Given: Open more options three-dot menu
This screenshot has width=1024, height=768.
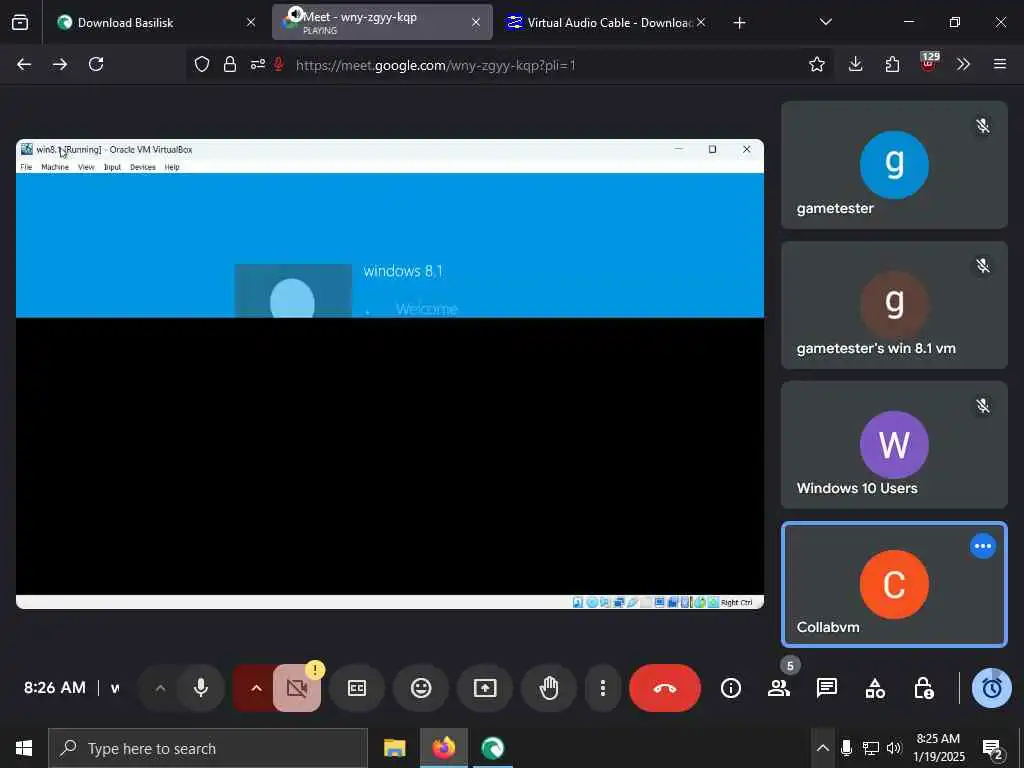Looking at the screenshot, I should [603, 688].
